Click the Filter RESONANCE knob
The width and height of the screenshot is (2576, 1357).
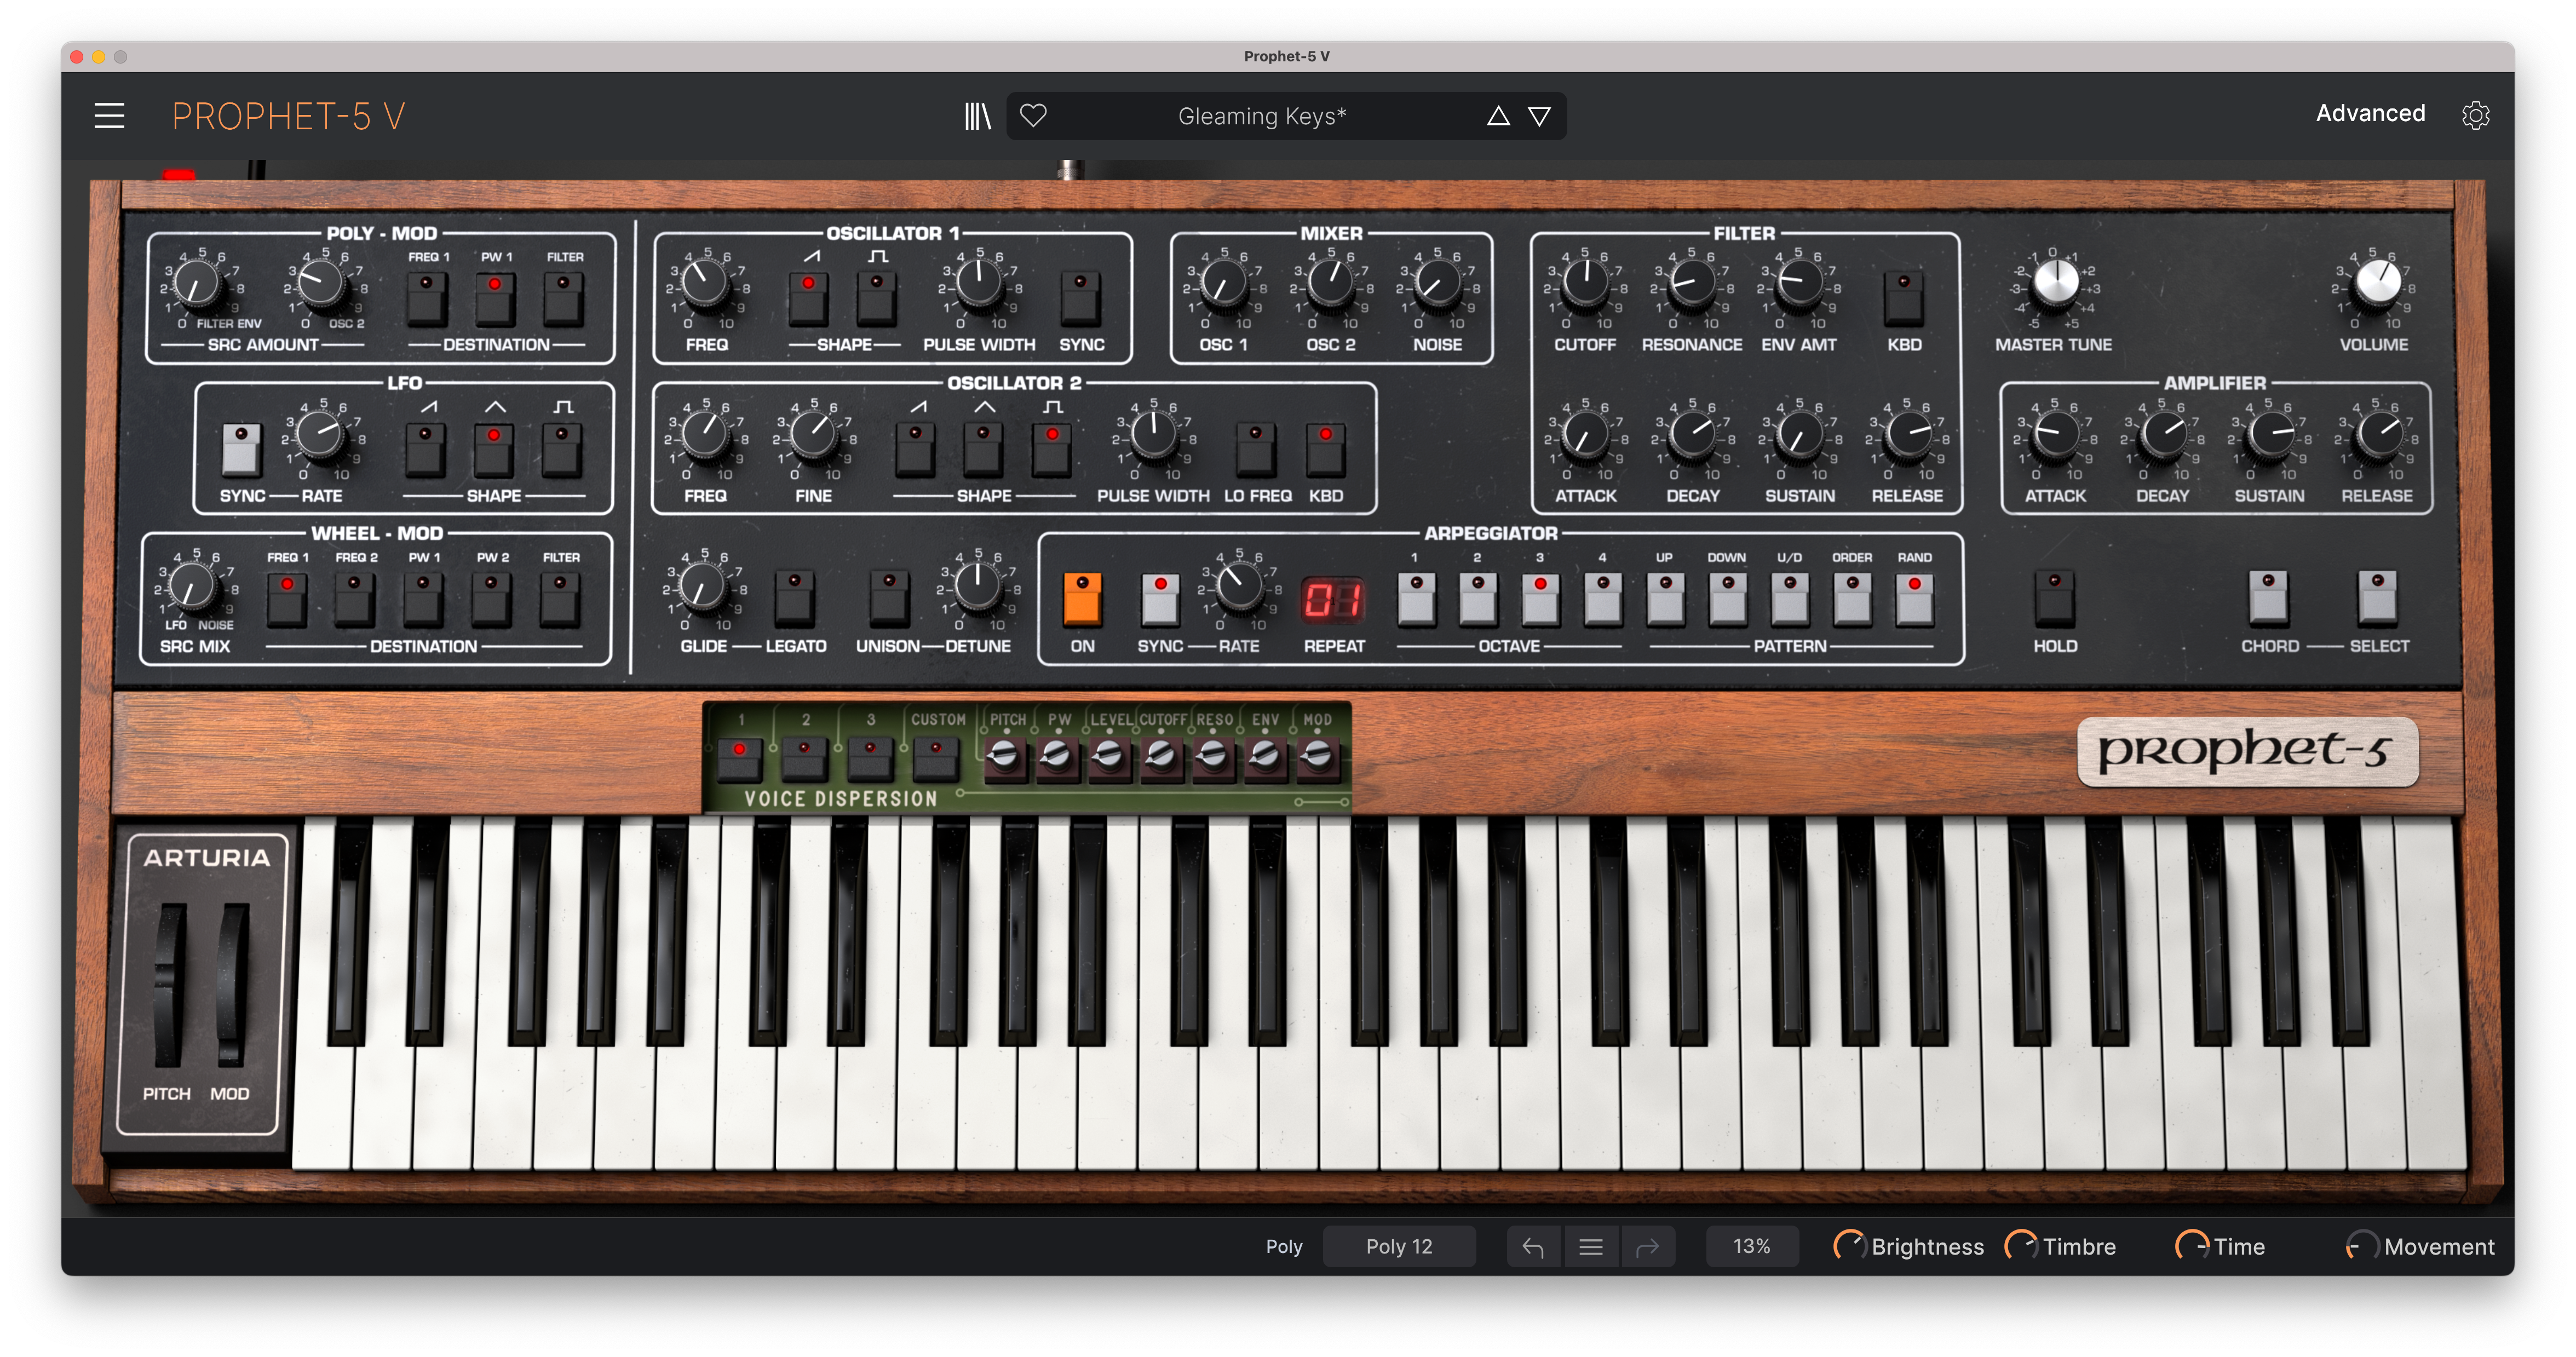tap(1692, 284)
